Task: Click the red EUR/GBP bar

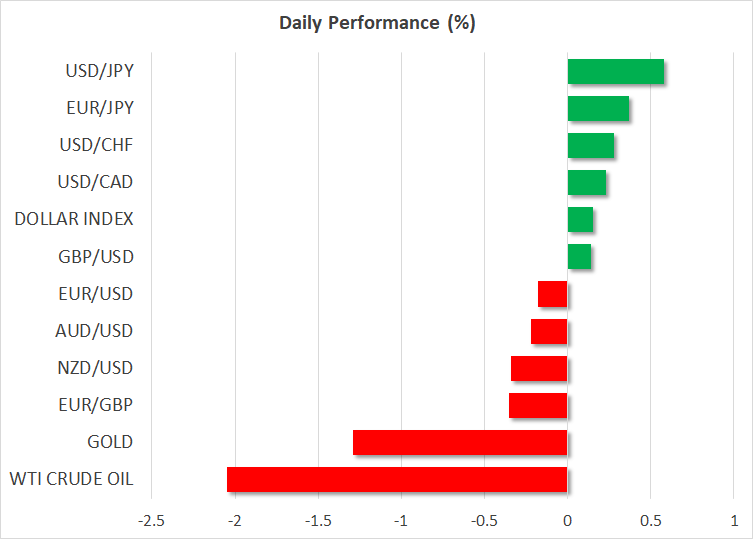Action: click(538, 405)
